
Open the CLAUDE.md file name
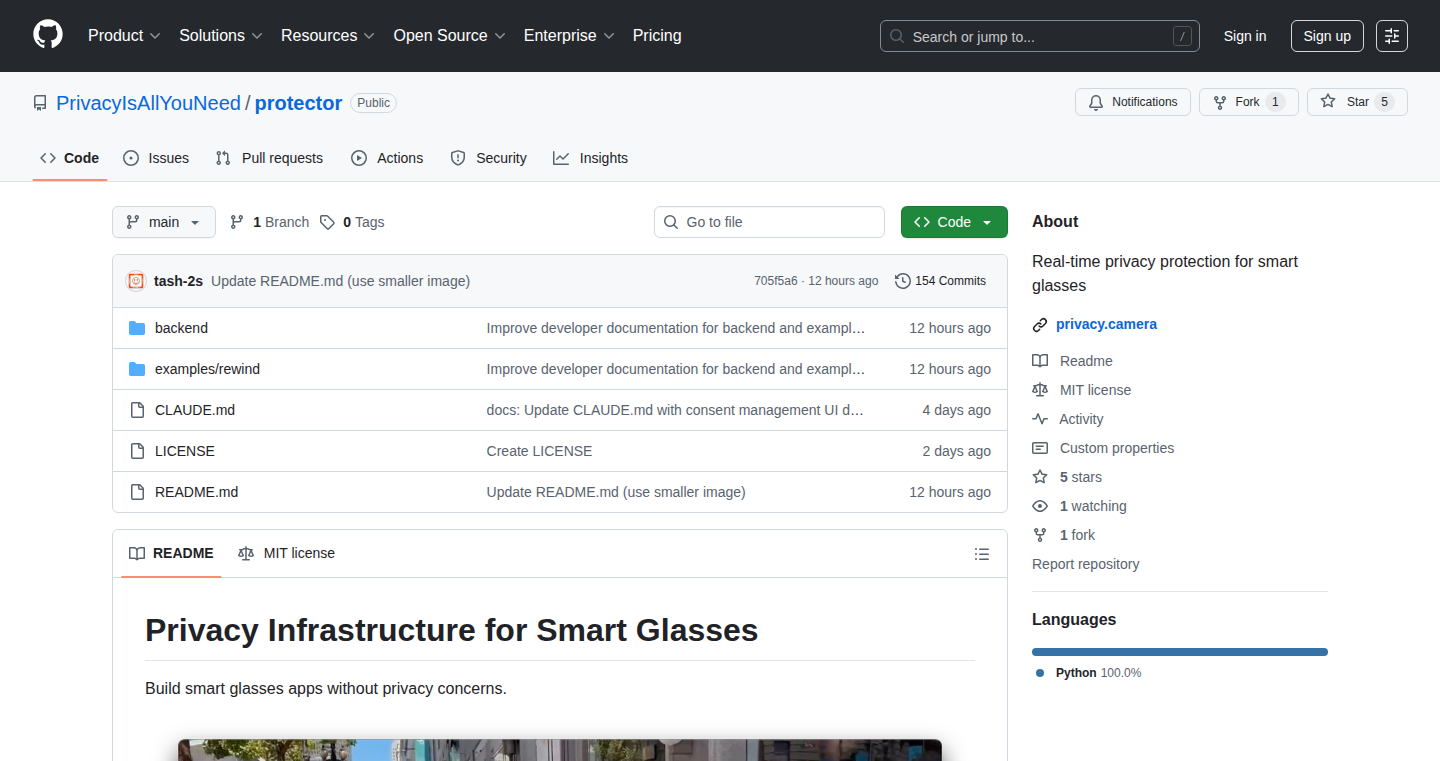coord(195,410)
